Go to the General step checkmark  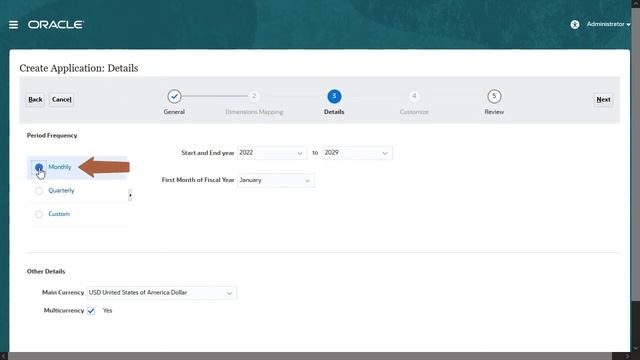coord(174,97)
